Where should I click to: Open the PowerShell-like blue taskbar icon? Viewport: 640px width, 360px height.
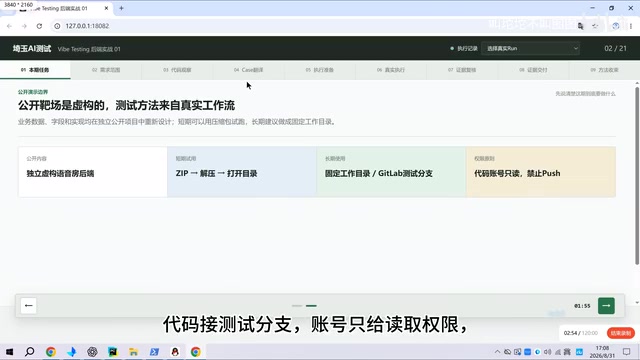pos(154,351)
